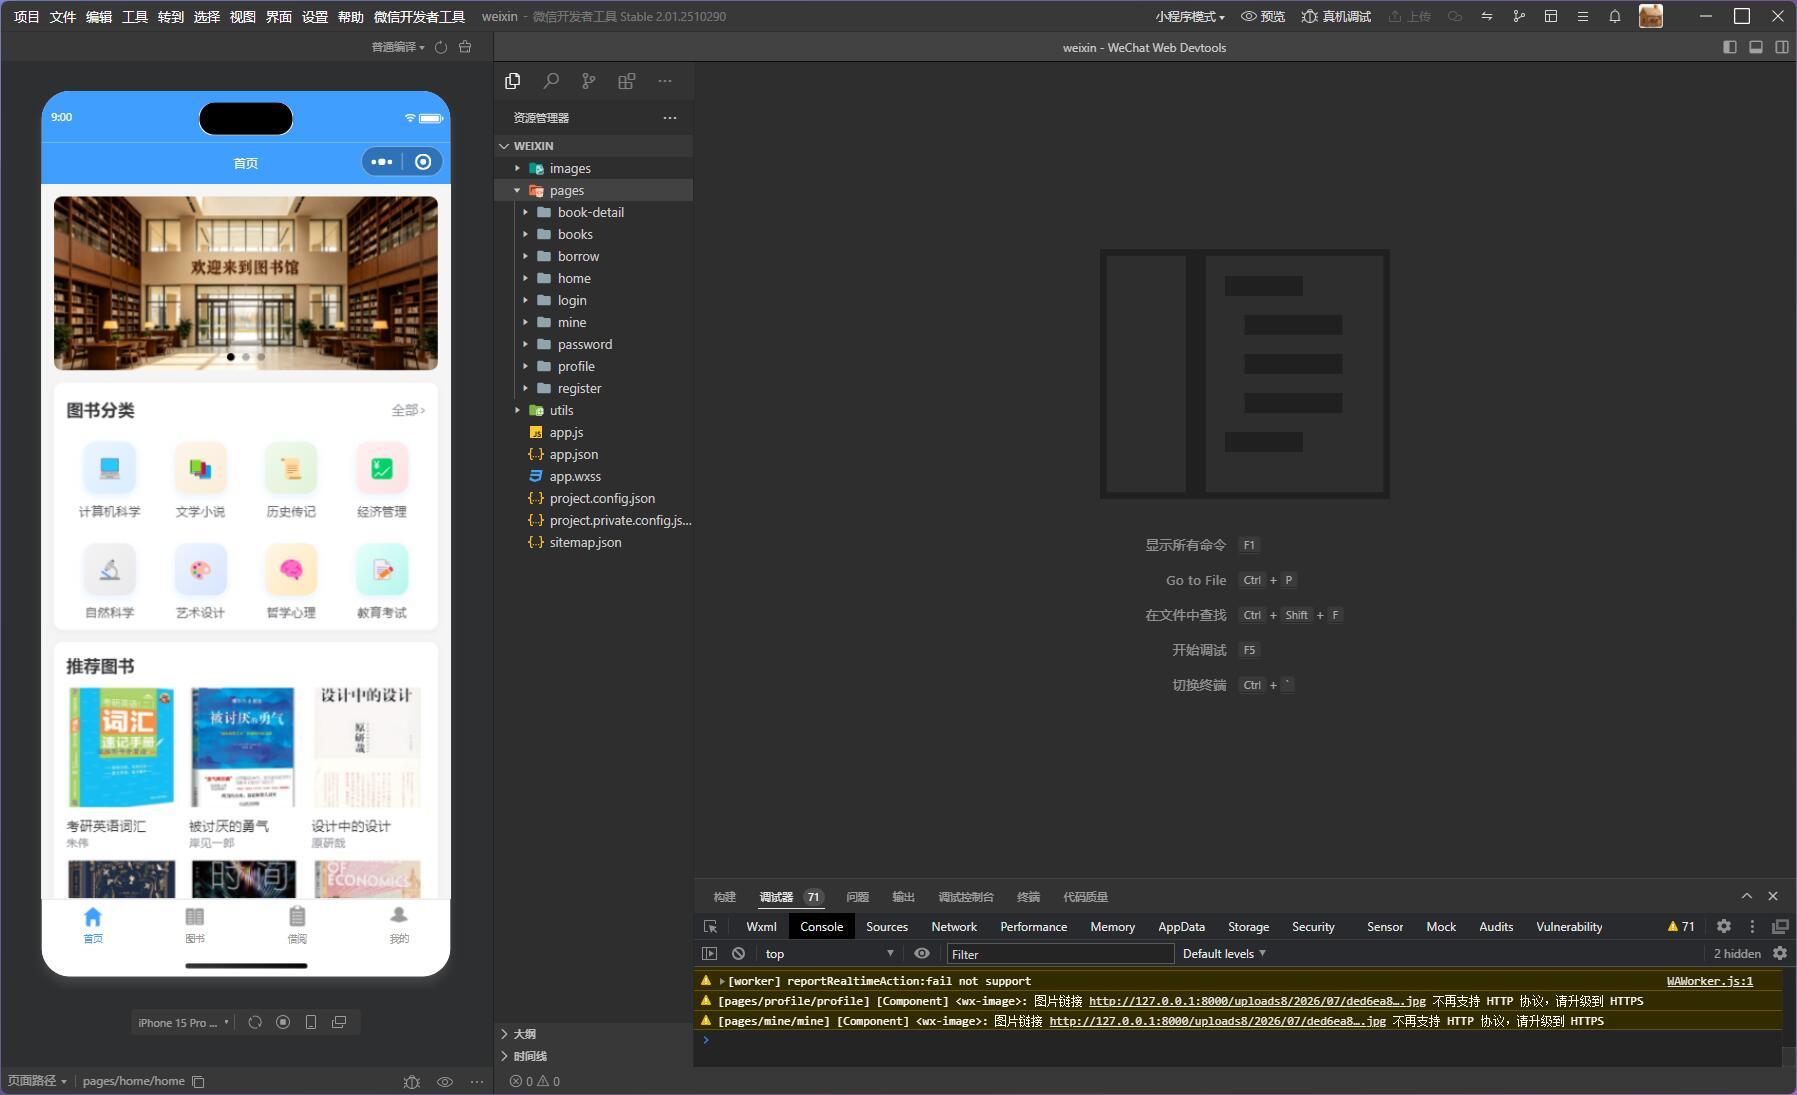Toggle the bottom panel layout icon
The width and height of the screenshot is (1797, 1095).
pos(1756,47)
